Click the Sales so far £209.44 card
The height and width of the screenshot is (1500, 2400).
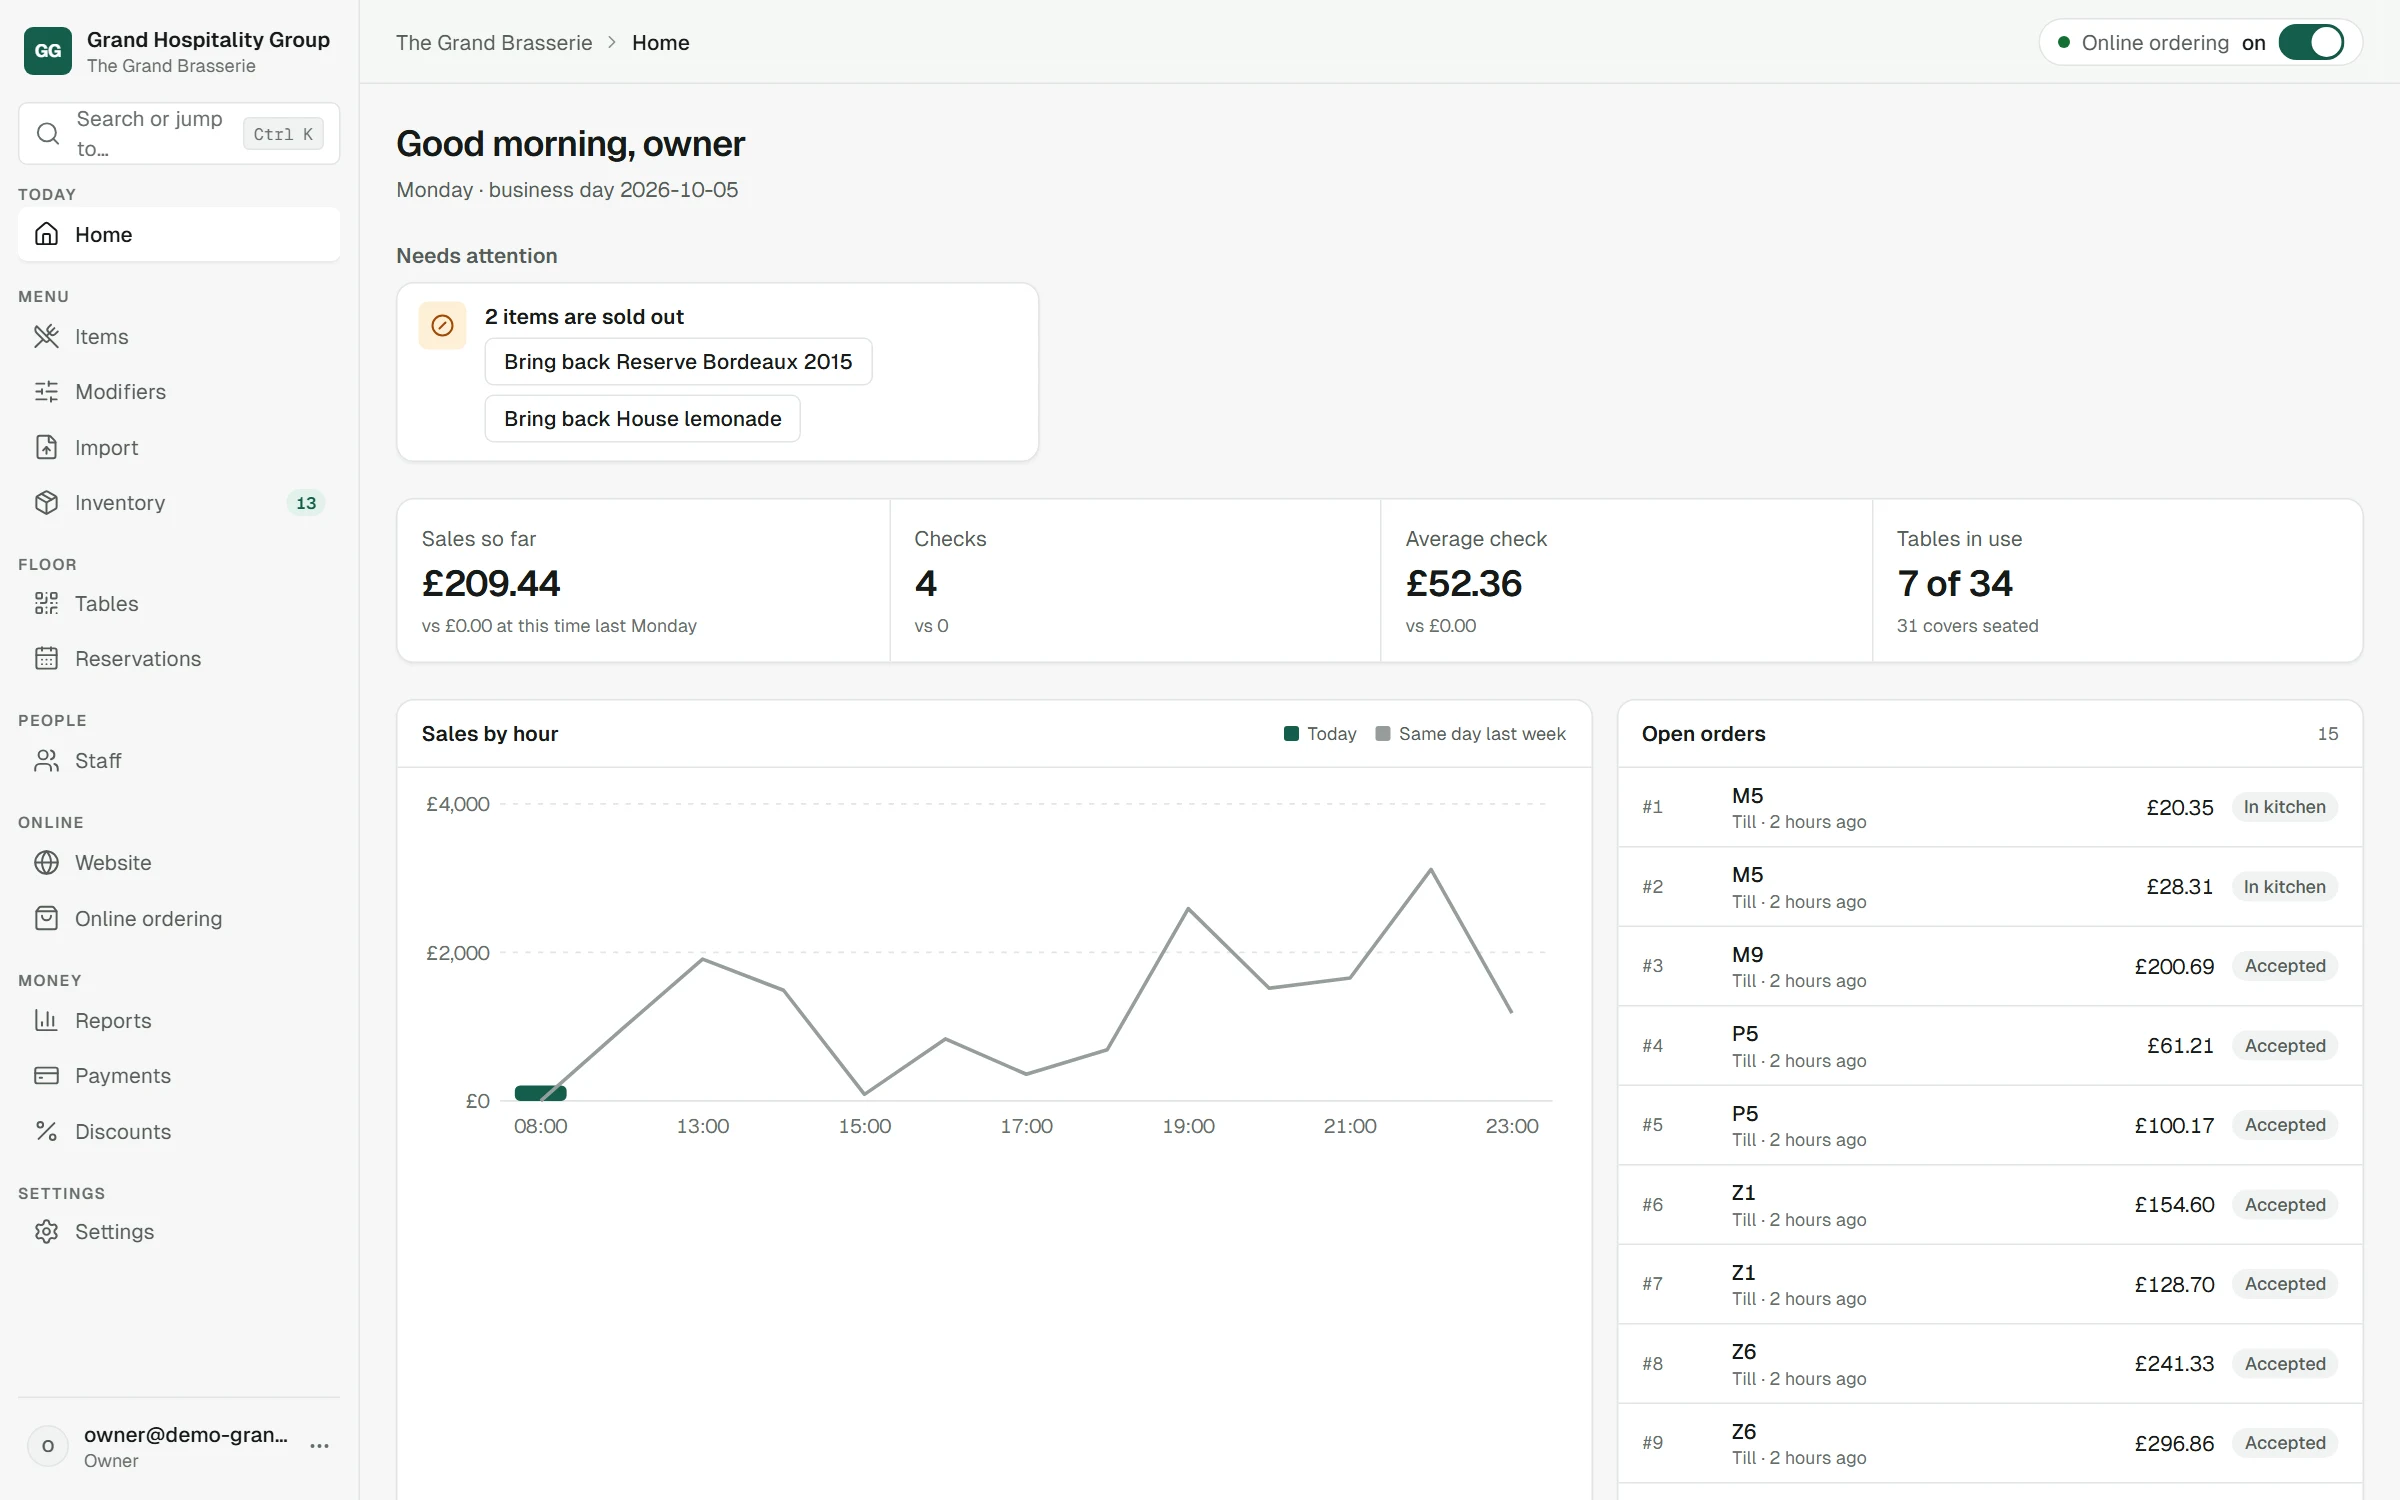643,580
